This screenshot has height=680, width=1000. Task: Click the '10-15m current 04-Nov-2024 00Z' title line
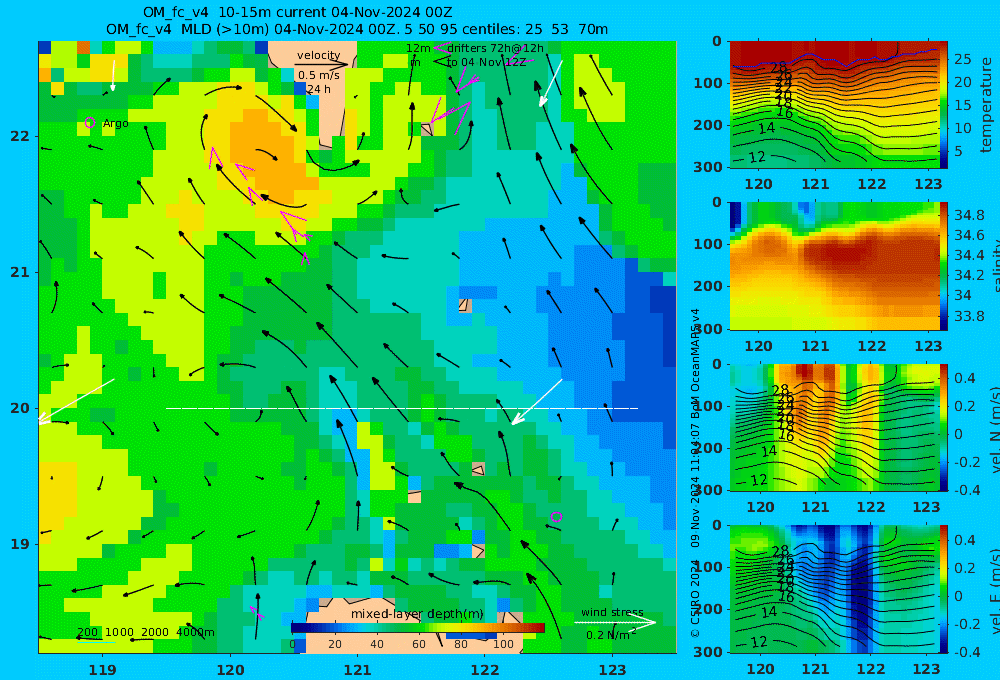click(x=297, y=12)
